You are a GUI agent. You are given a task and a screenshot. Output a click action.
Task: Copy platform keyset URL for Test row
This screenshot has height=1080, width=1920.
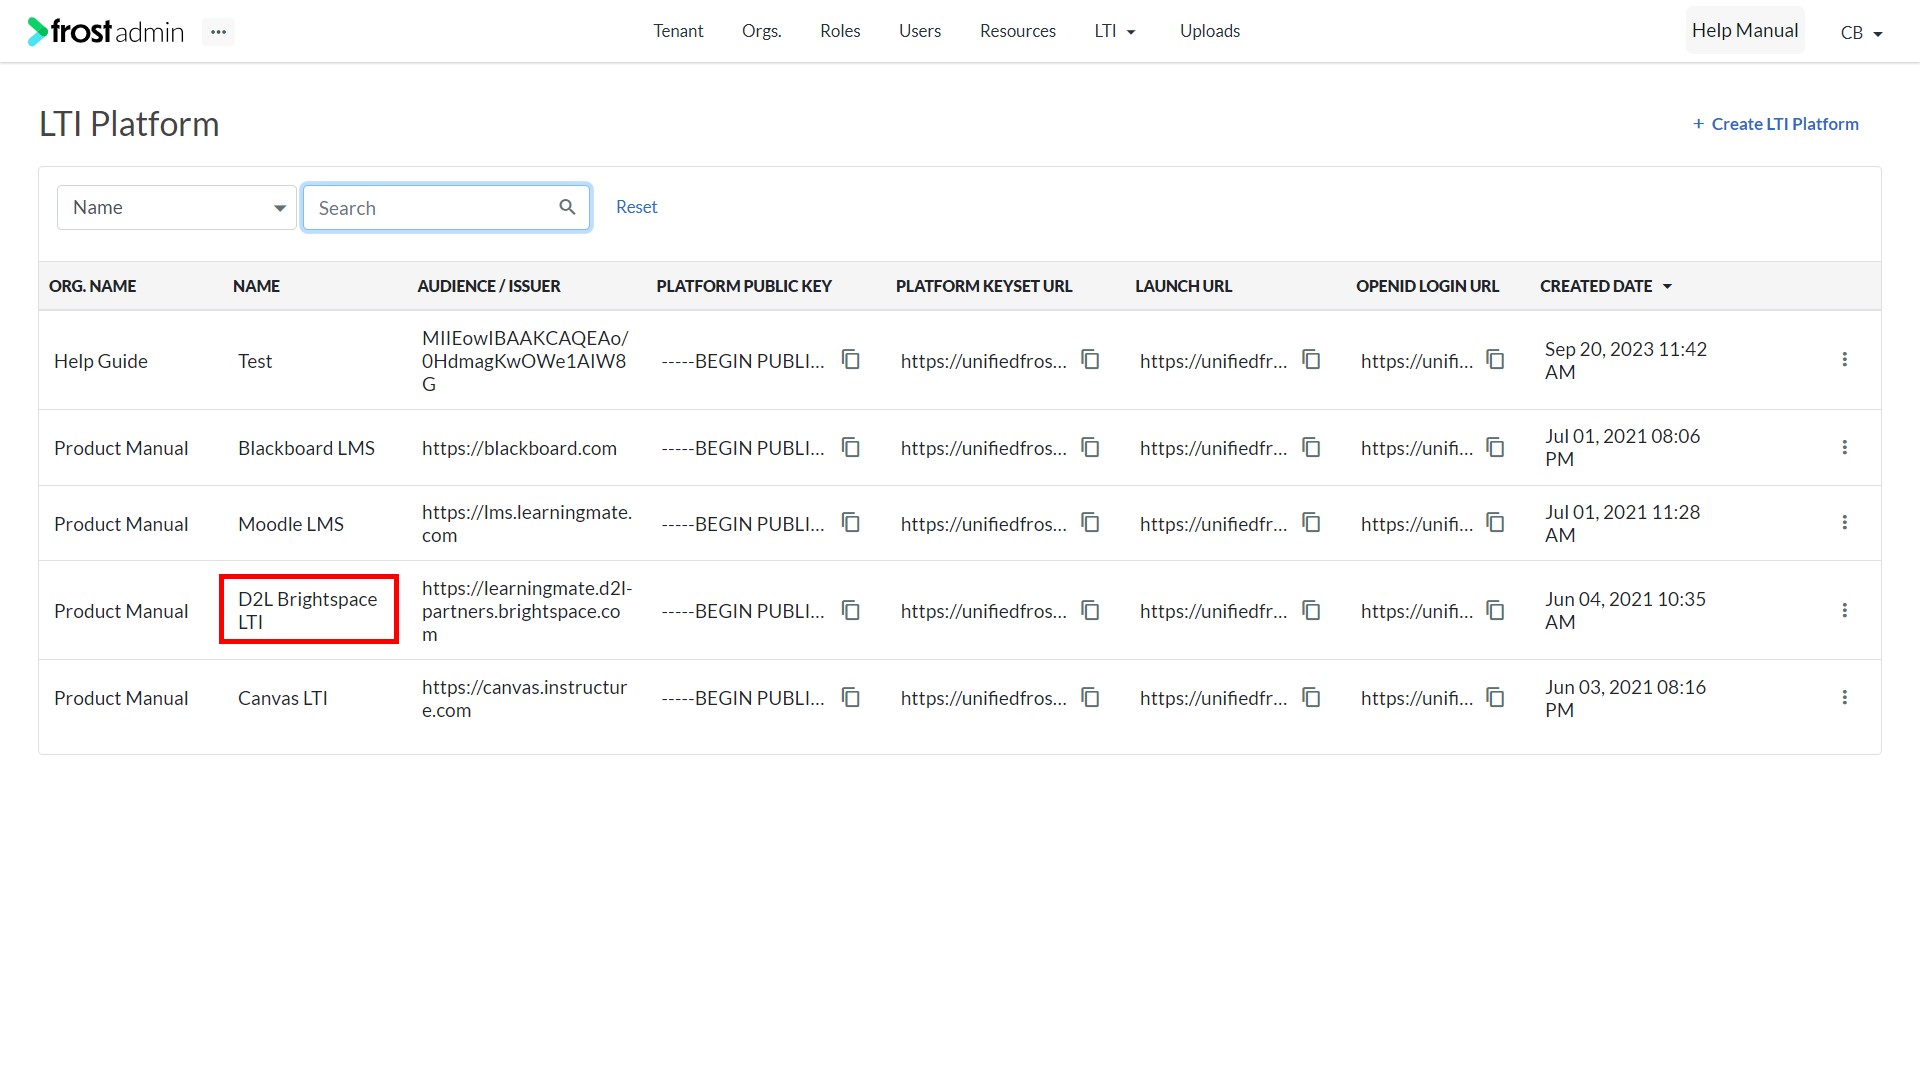click(x=1091, y=359)
